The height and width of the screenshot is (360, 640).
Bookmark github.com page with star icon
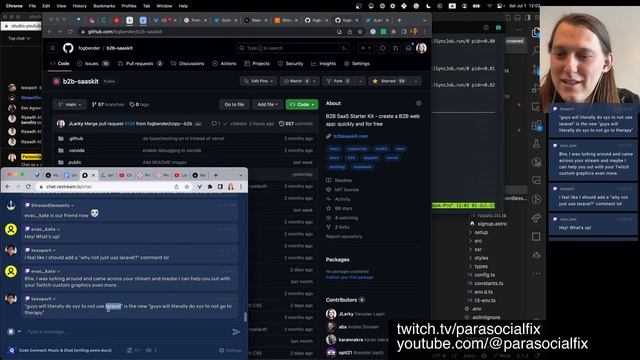pyautogui.click(x=360, y=31)
